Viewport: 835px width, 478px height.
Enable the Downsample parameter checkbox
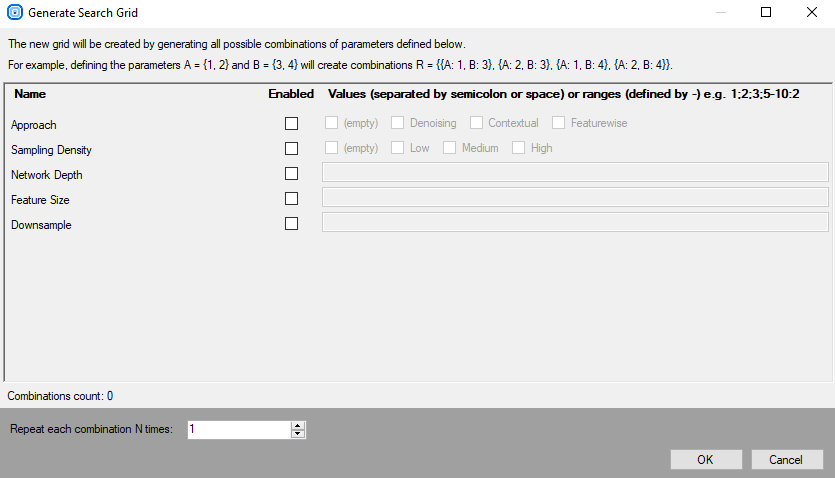tap(291, 224)
